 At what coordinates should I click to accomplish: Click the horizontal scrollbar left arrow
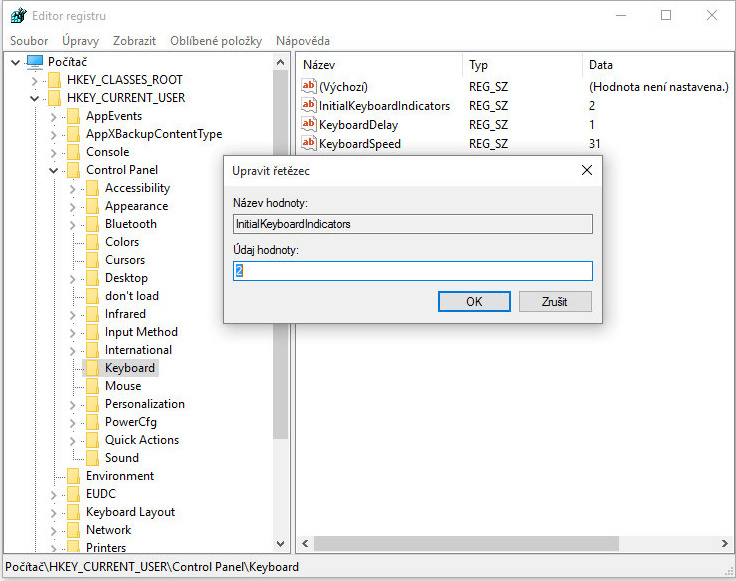click(x=305, y=543)
